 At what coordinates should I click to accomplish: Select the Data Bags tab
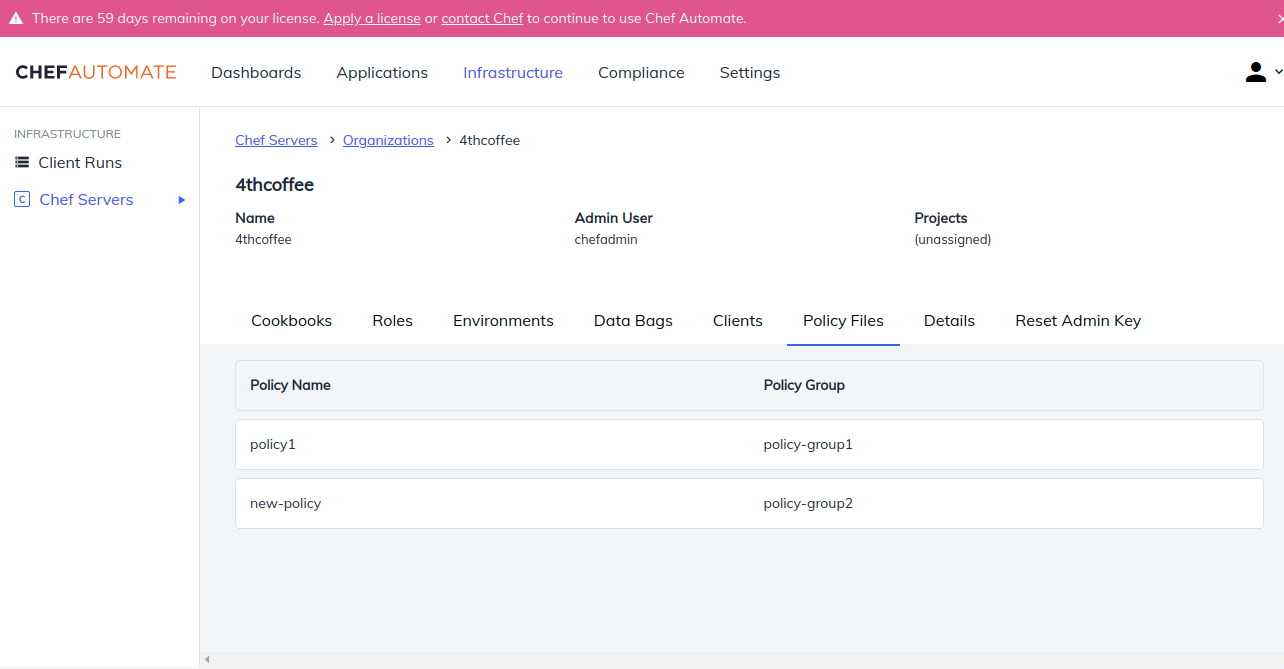click(632, 320)
